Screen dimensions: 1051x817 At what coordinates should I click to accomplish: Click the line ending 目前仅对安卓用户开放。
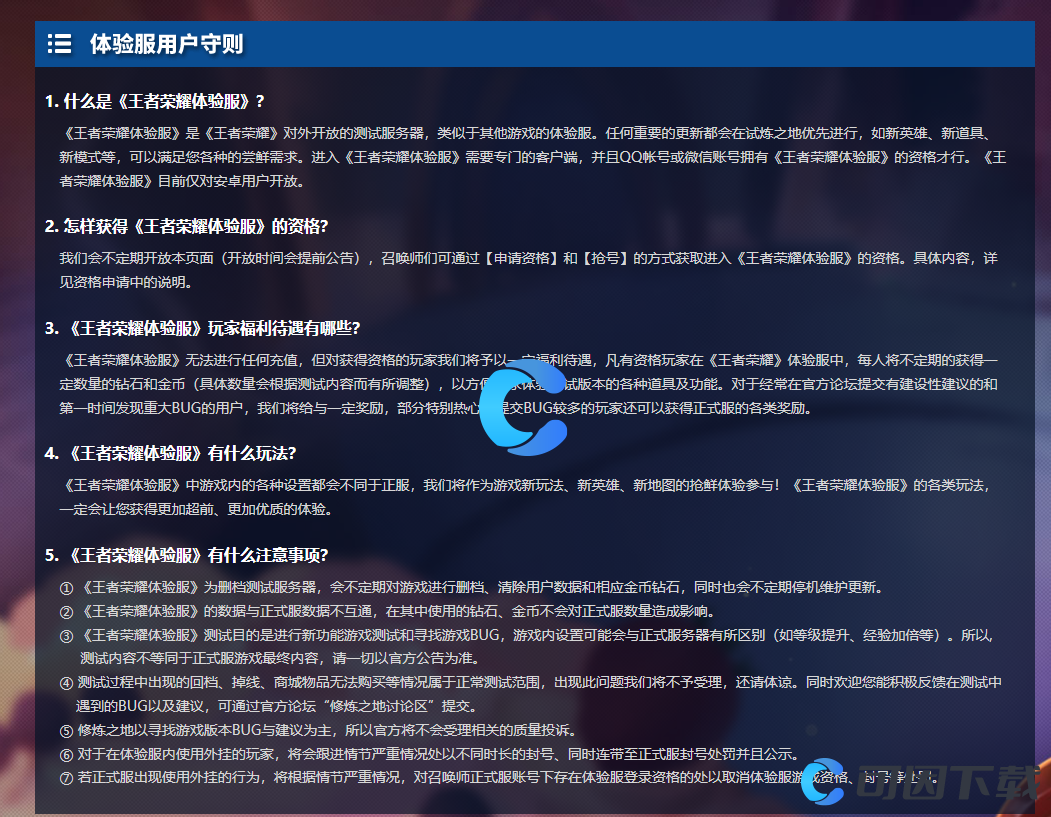[182, 181]
